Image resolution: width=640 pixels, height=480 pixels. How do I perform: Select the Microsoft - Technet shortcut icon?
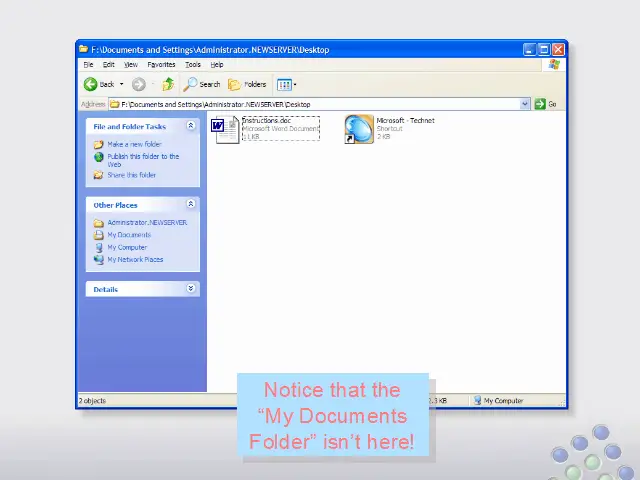359,129
